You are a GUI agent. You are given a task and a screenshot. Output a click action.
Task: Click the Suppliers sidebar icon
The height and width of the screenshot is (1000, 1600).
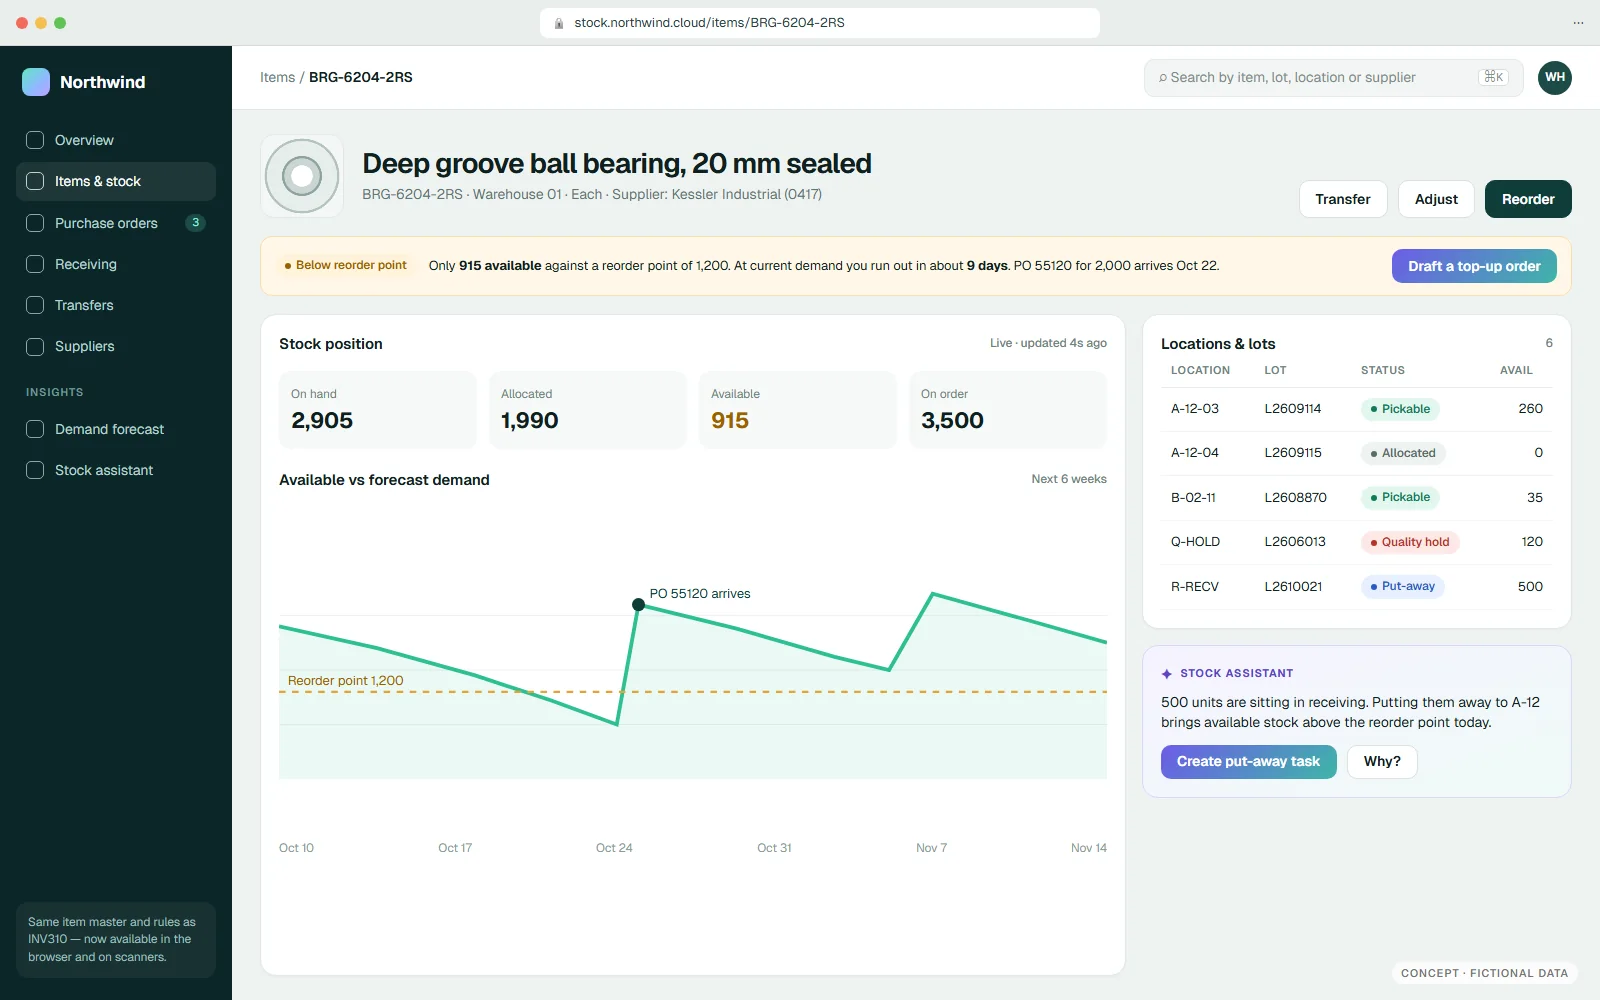click(35, 346)
